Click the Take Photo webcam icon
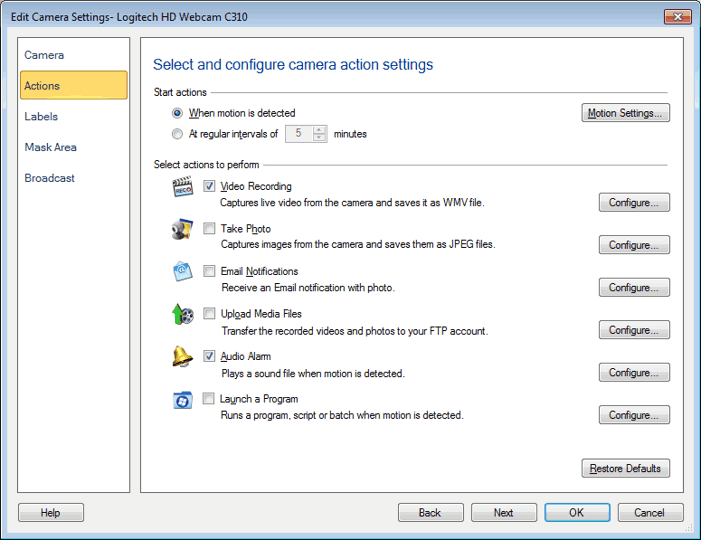This screenshot has height=540, width=701. (182, 229)
